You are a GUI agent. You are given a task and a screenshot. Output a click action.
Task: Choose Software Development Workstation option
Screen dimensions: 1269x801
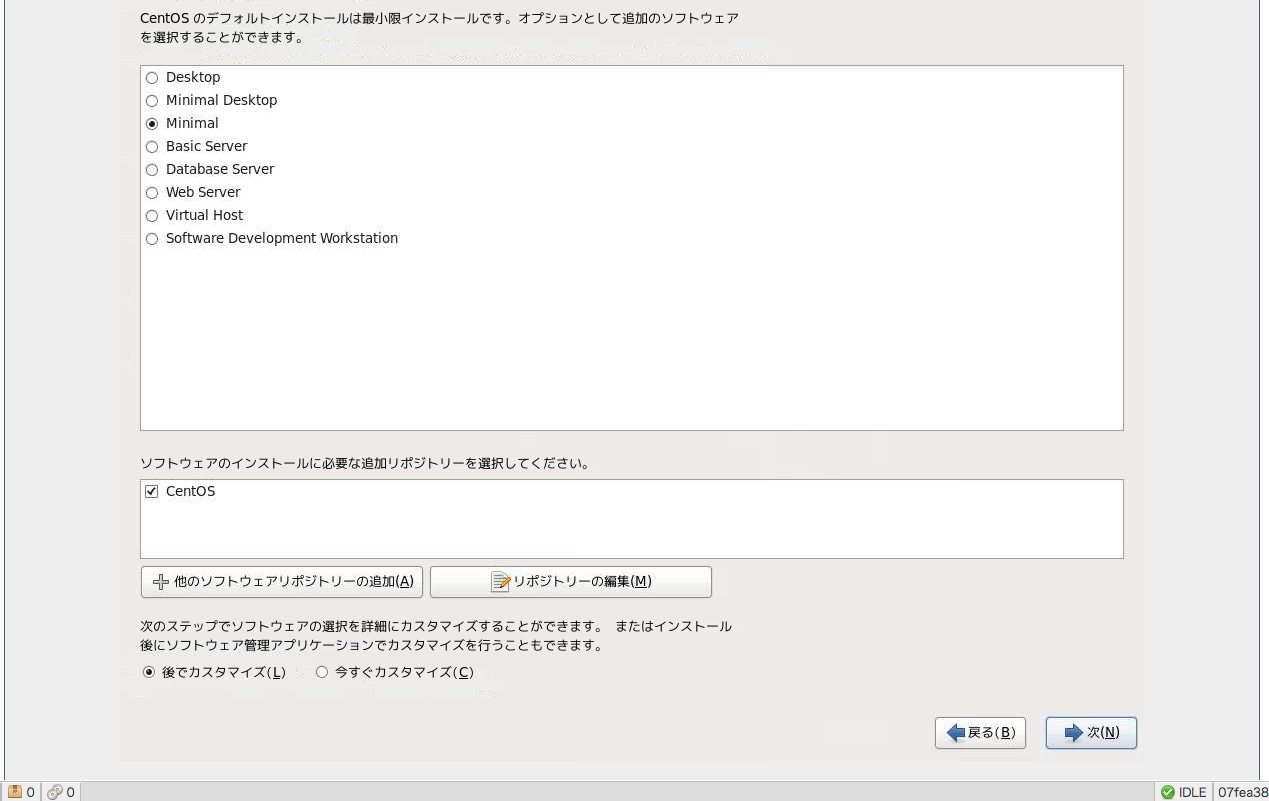[x=152, y=239]
